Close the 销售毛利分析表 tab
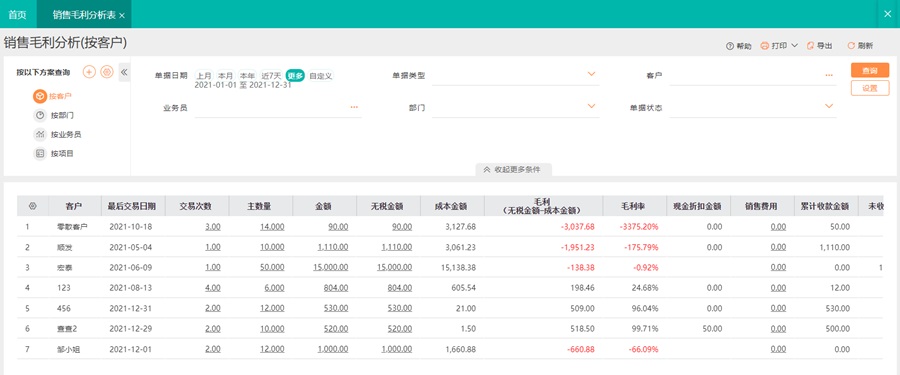Image resolution: width=900 pixels, height=375 pixels. [x=122, y=16]
